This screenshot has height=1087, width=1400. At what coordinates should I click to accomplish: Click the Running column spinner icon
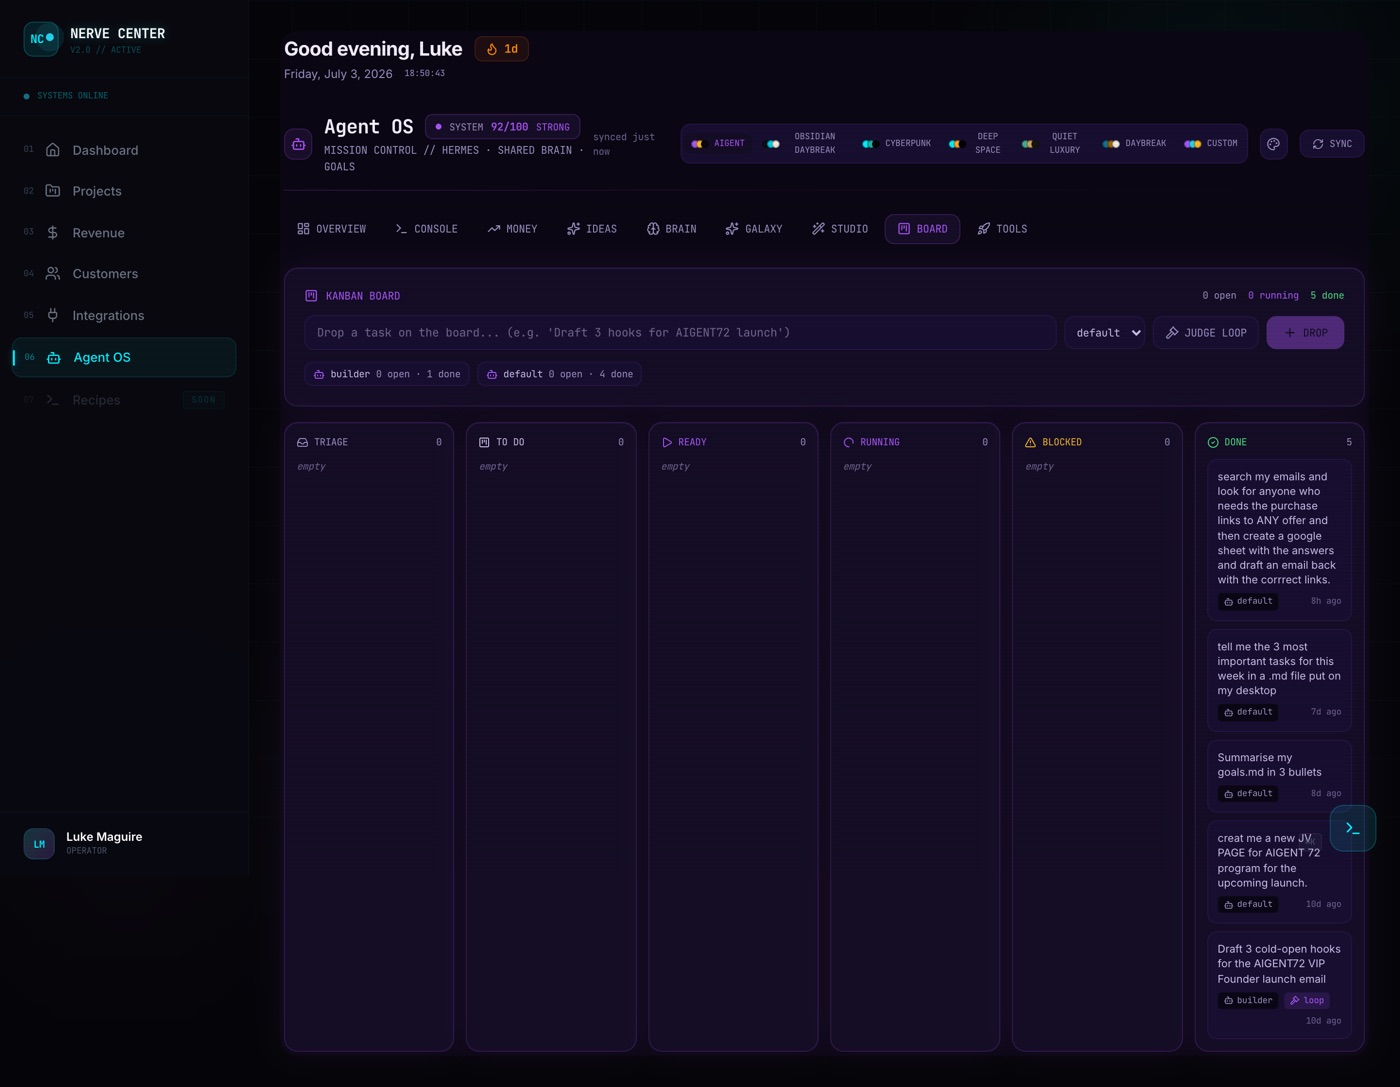coord(849,442)
